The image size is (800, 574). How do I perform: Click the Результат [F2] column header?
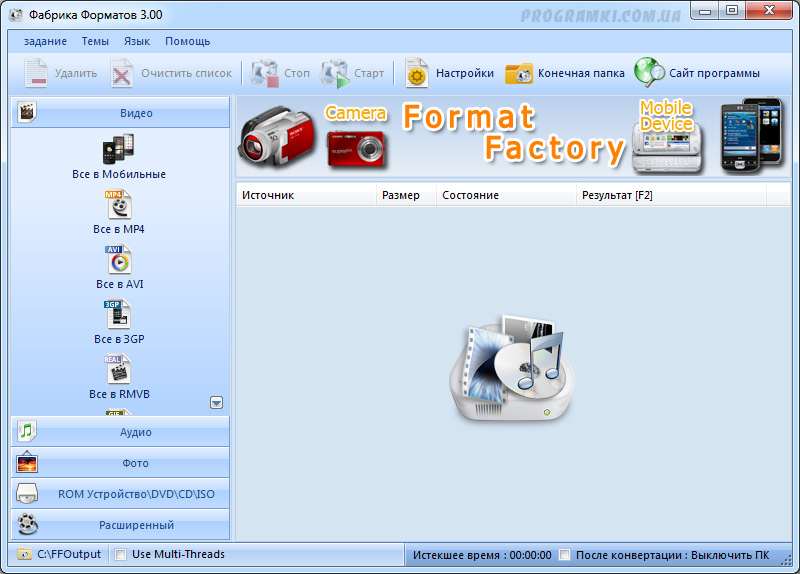click(x=671, y=195)
